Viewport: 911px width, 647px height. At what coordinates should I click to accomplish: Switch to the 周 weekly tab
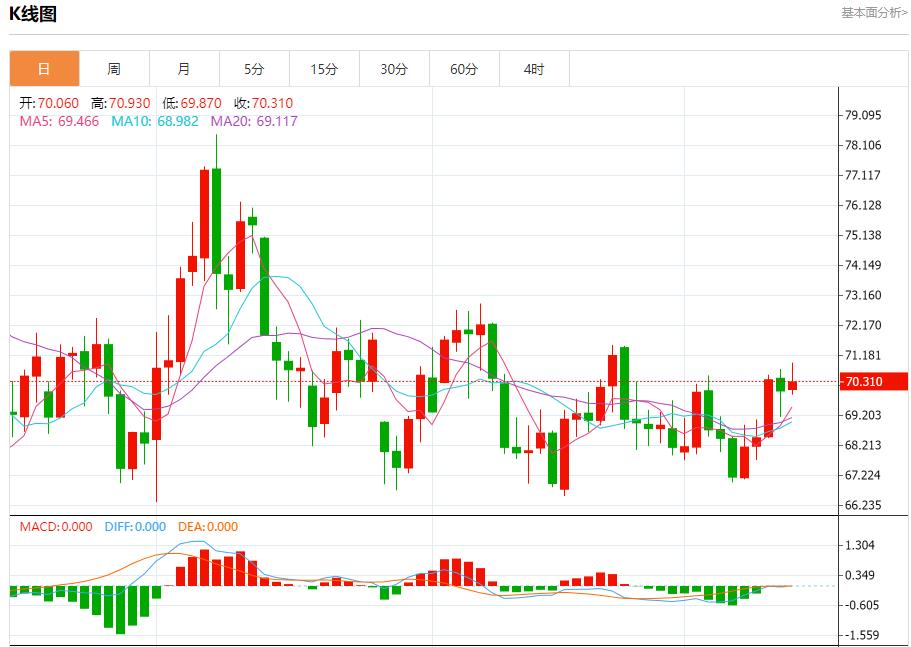(114, 69)
